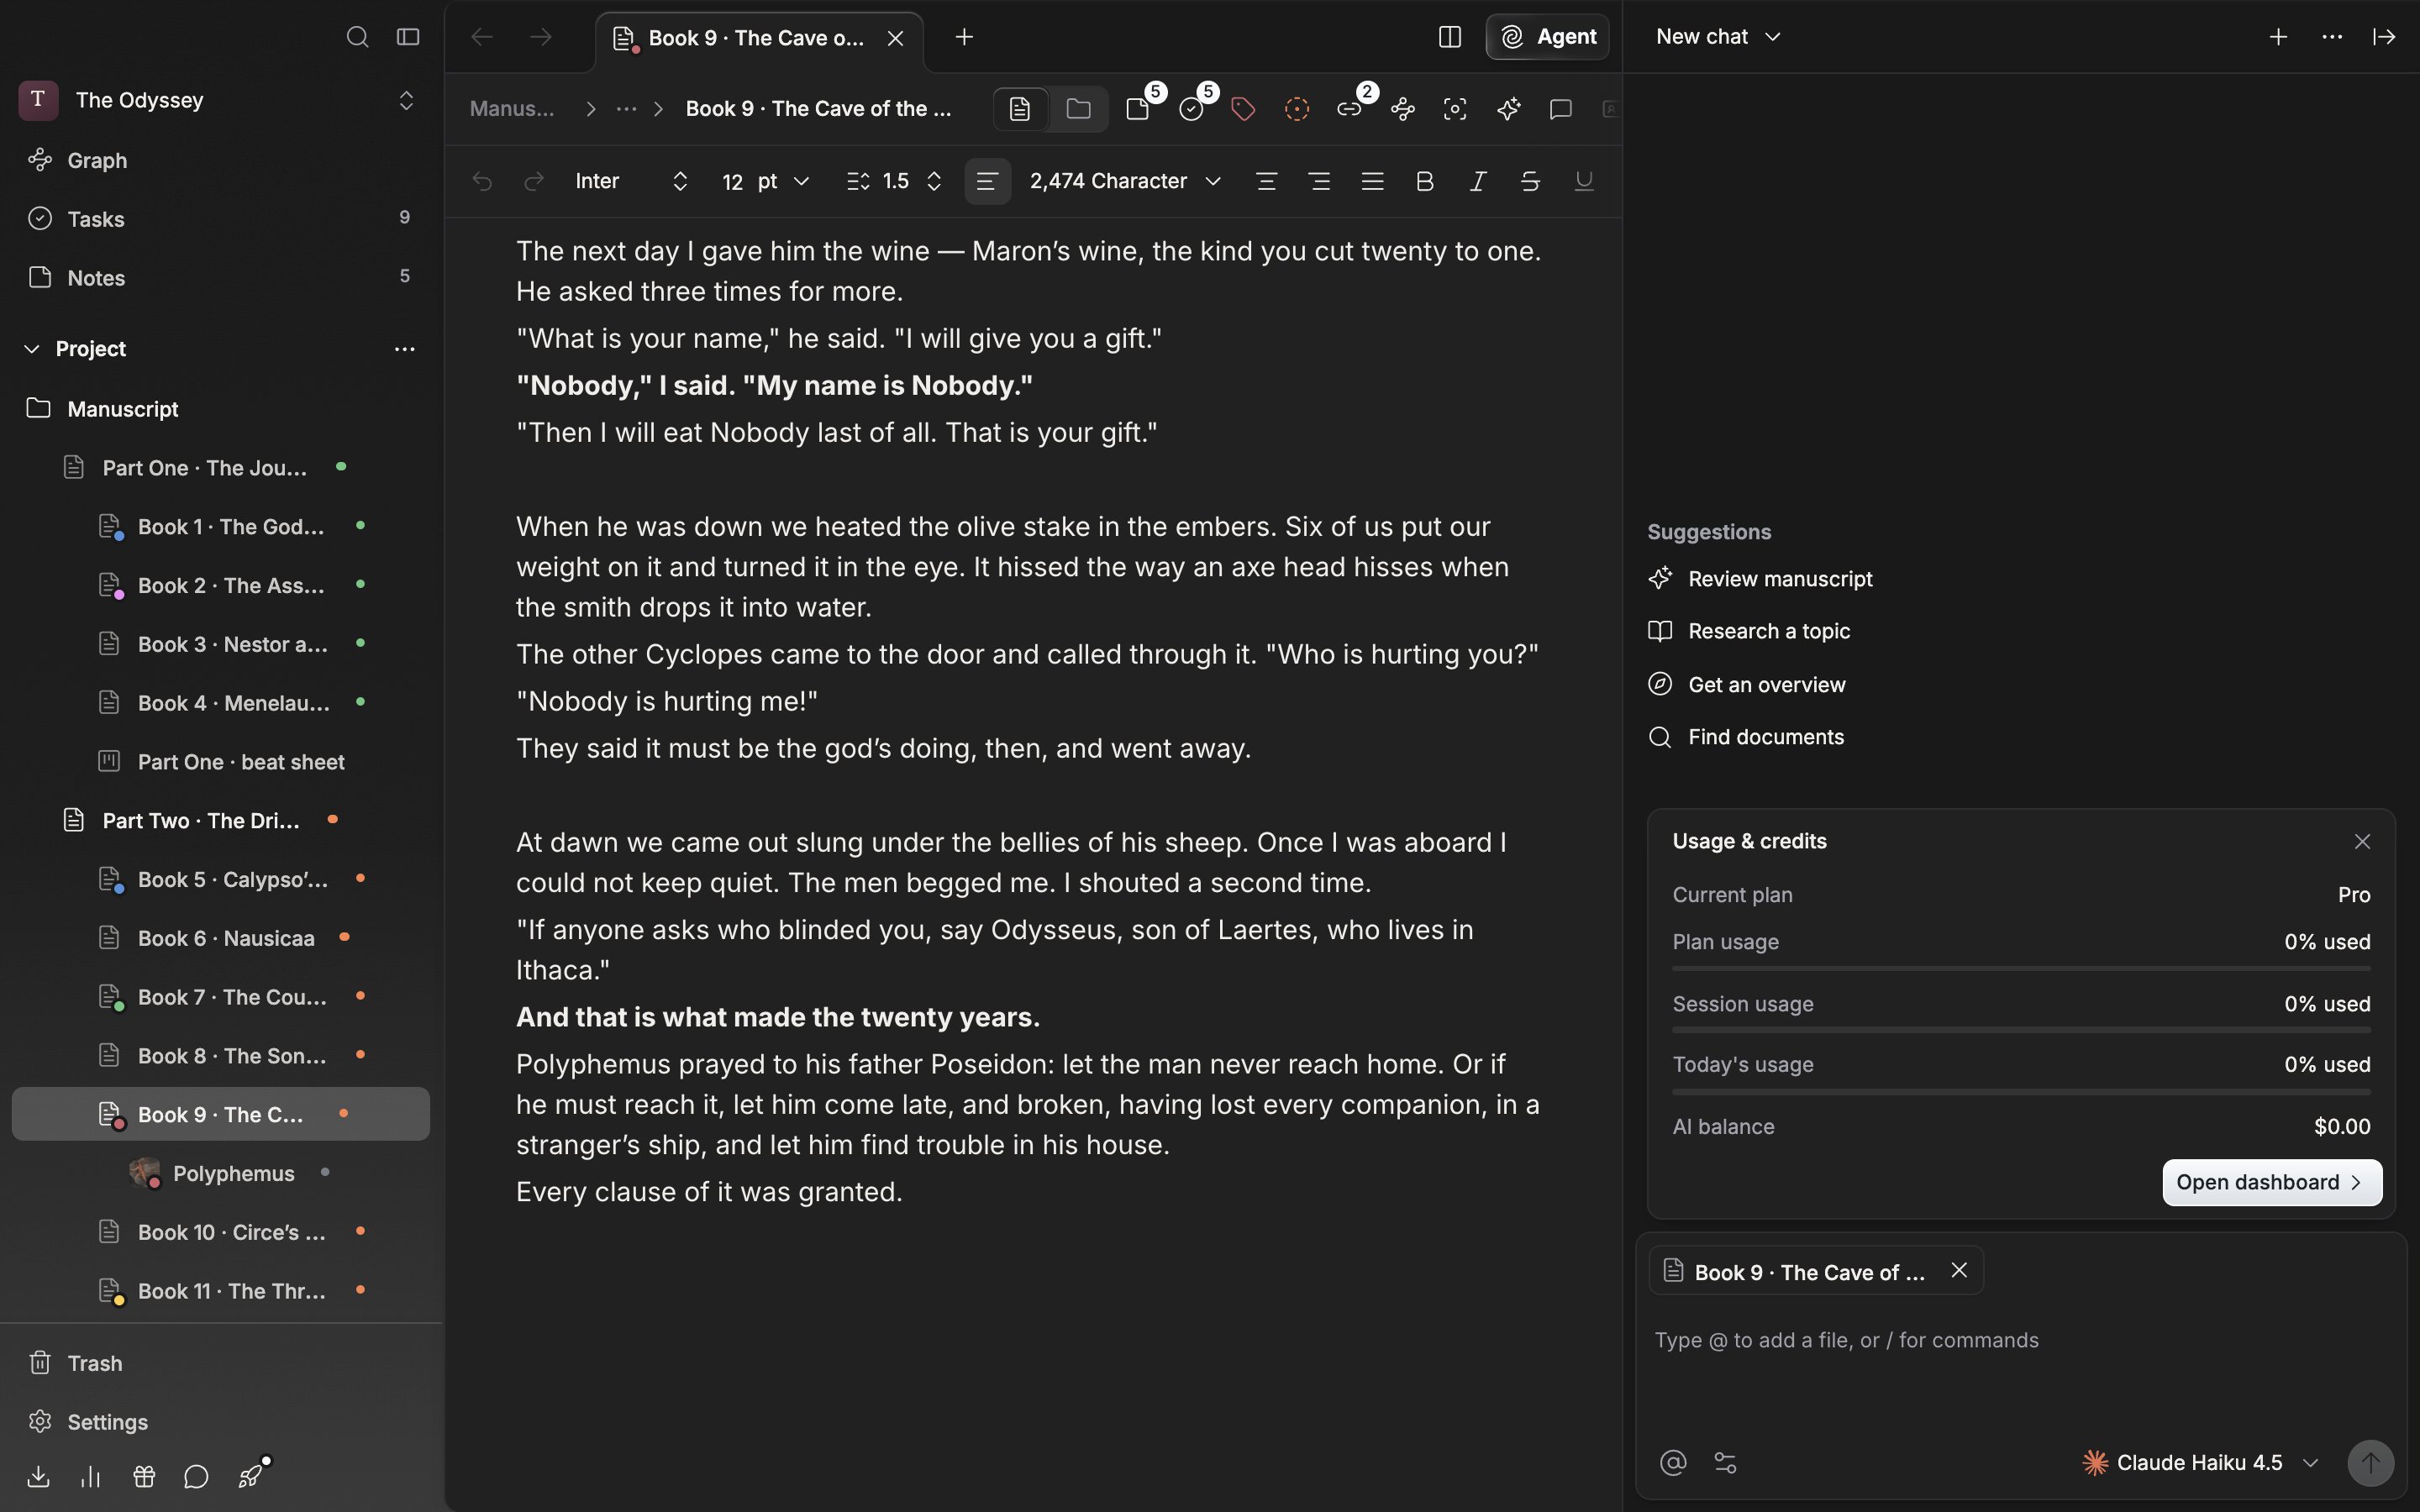Open the Inter font dropdown
The height and width of the screenshot is (1512, 2420).
(632, 181)
